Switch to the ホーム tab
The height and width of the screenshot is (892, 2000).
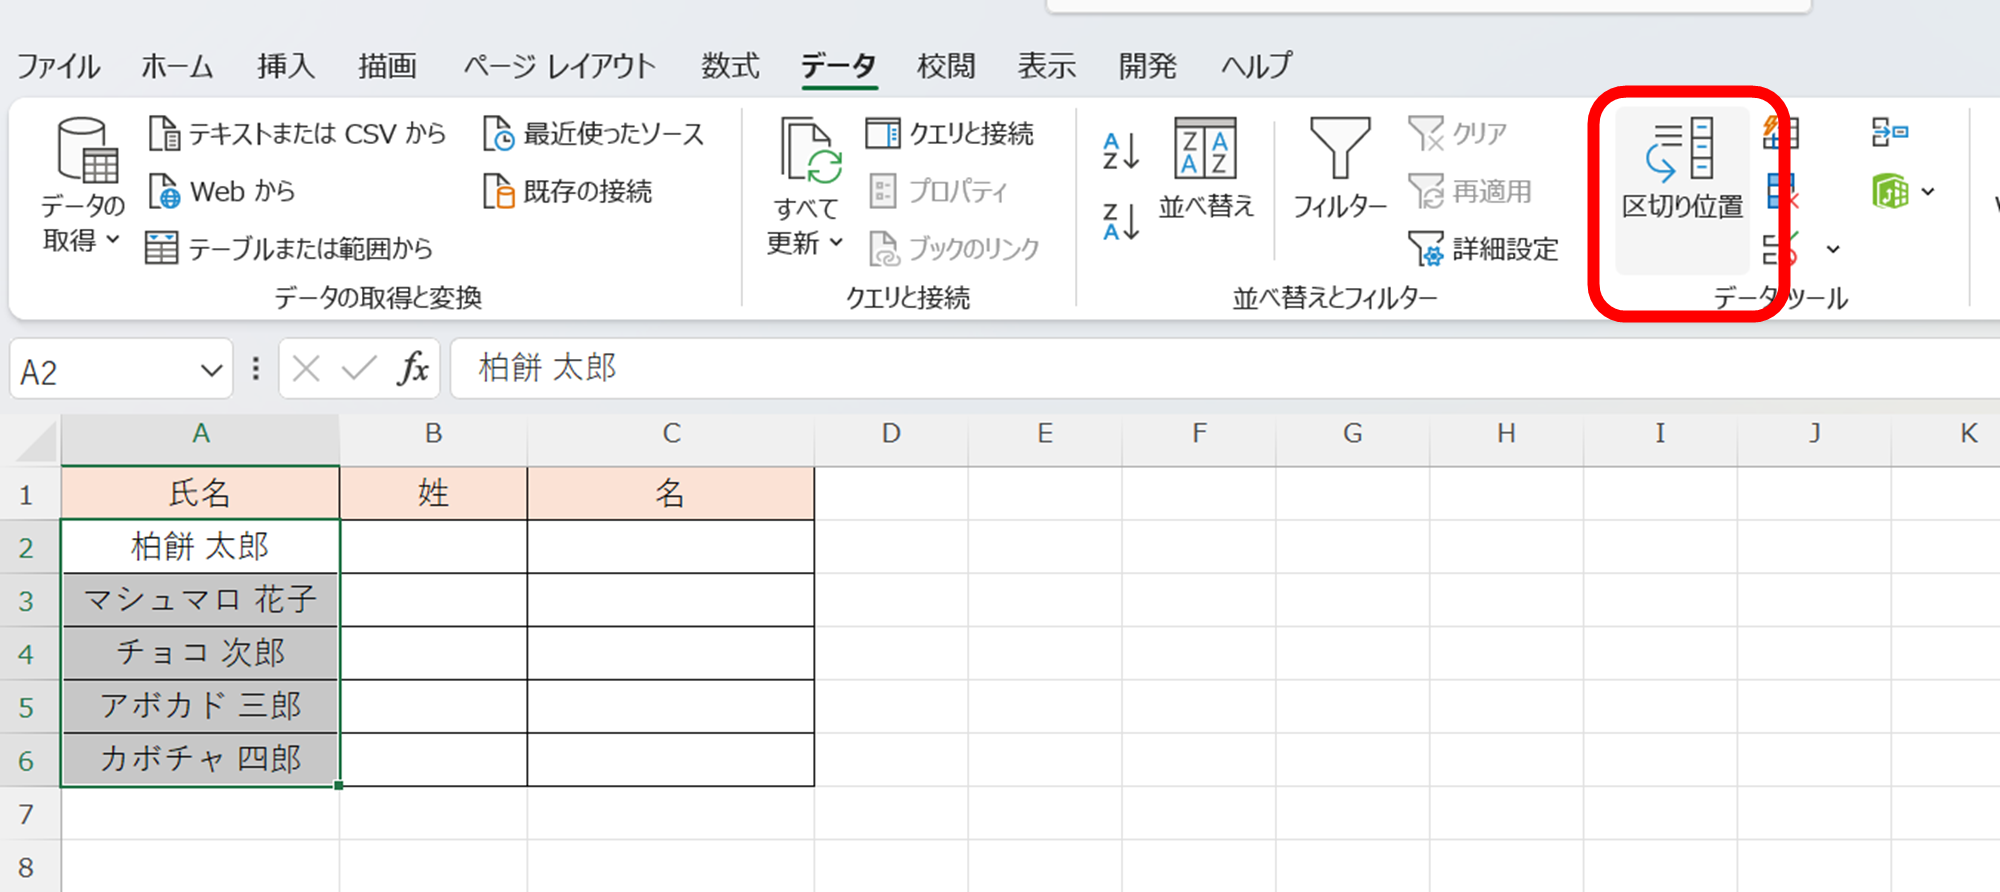pyautogui.click(x=177, y=66)
